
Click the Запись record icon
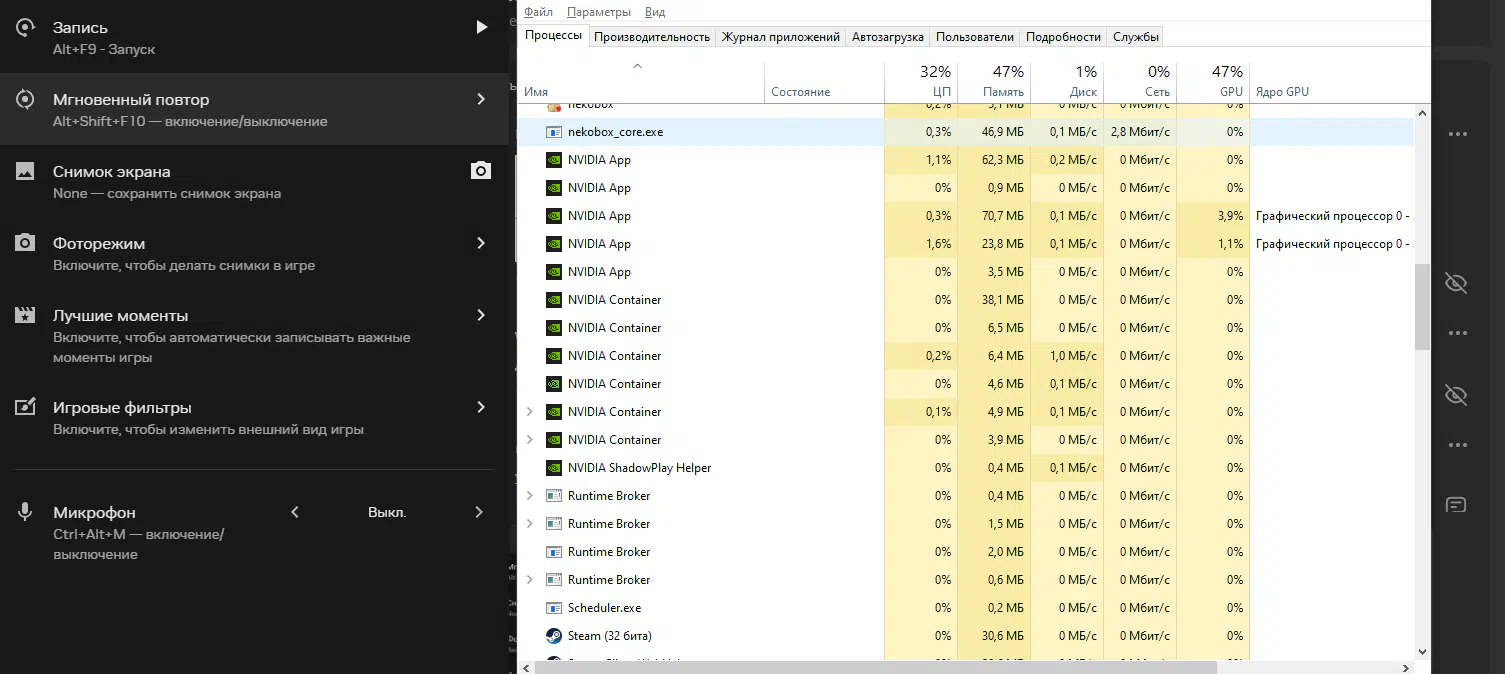(25, 28)
